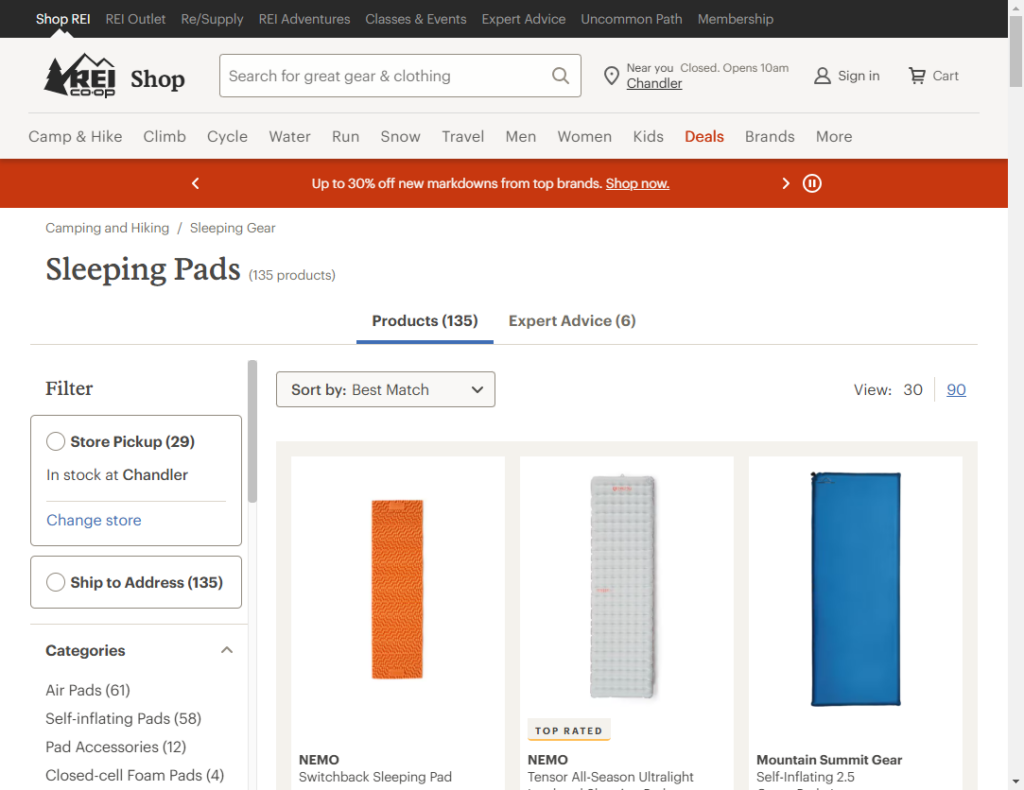Open the Sort by Best Match dropdown

tap(385, 389)
